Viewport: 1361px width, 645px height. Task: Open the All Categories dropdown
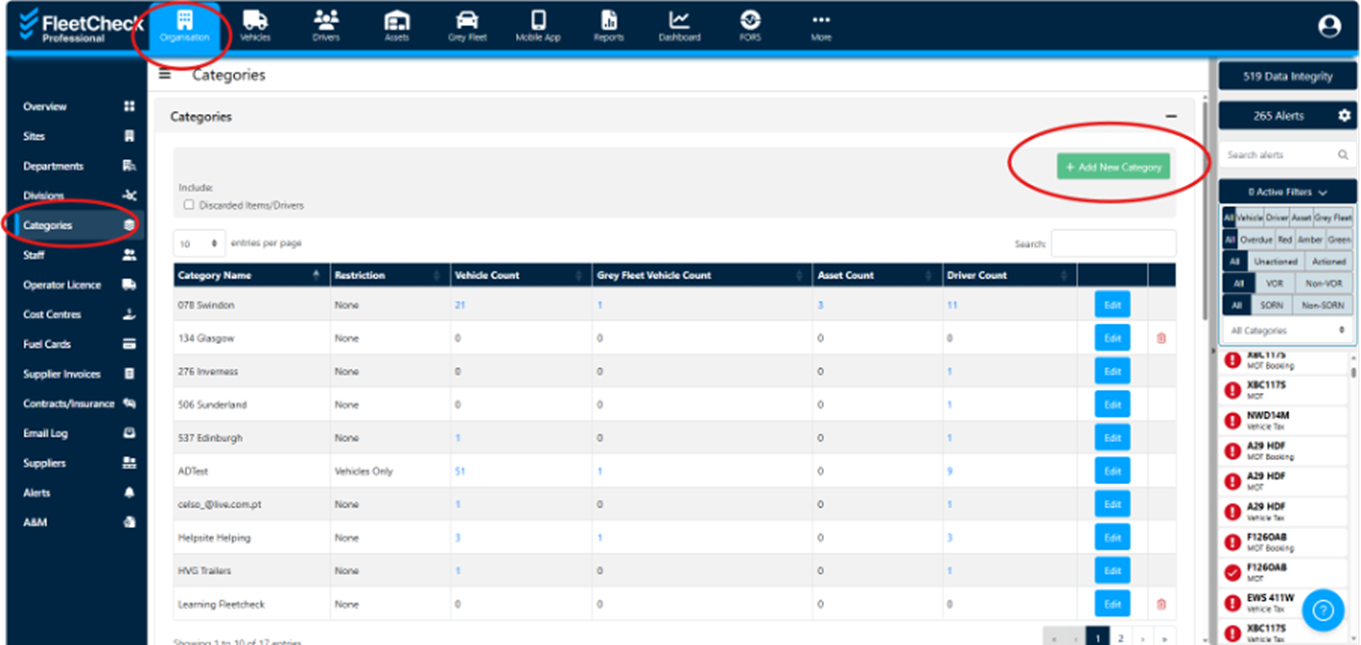pyautogui.click(x=1286, y=330)
